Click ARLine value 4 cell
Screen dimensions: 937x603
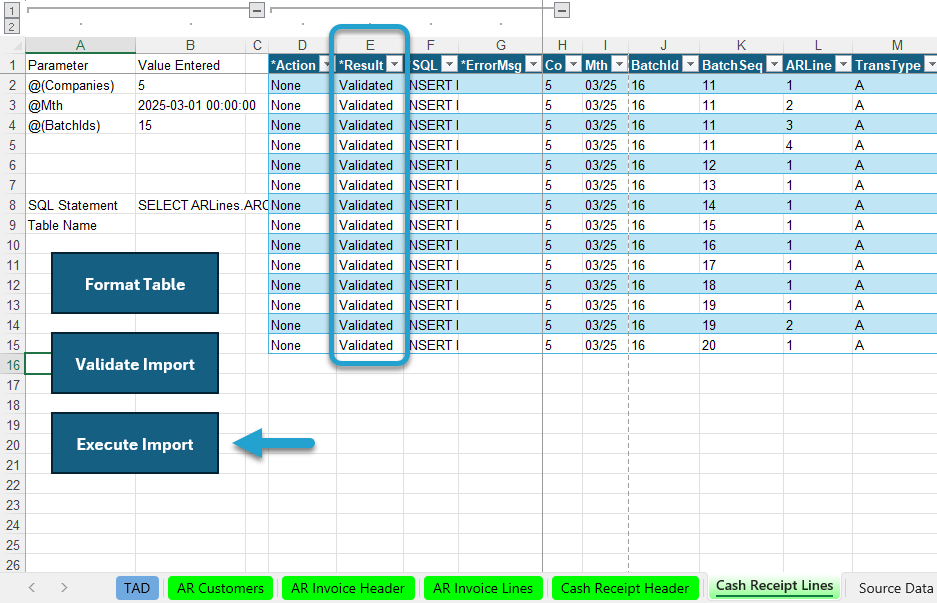click(x=817, y=145)
